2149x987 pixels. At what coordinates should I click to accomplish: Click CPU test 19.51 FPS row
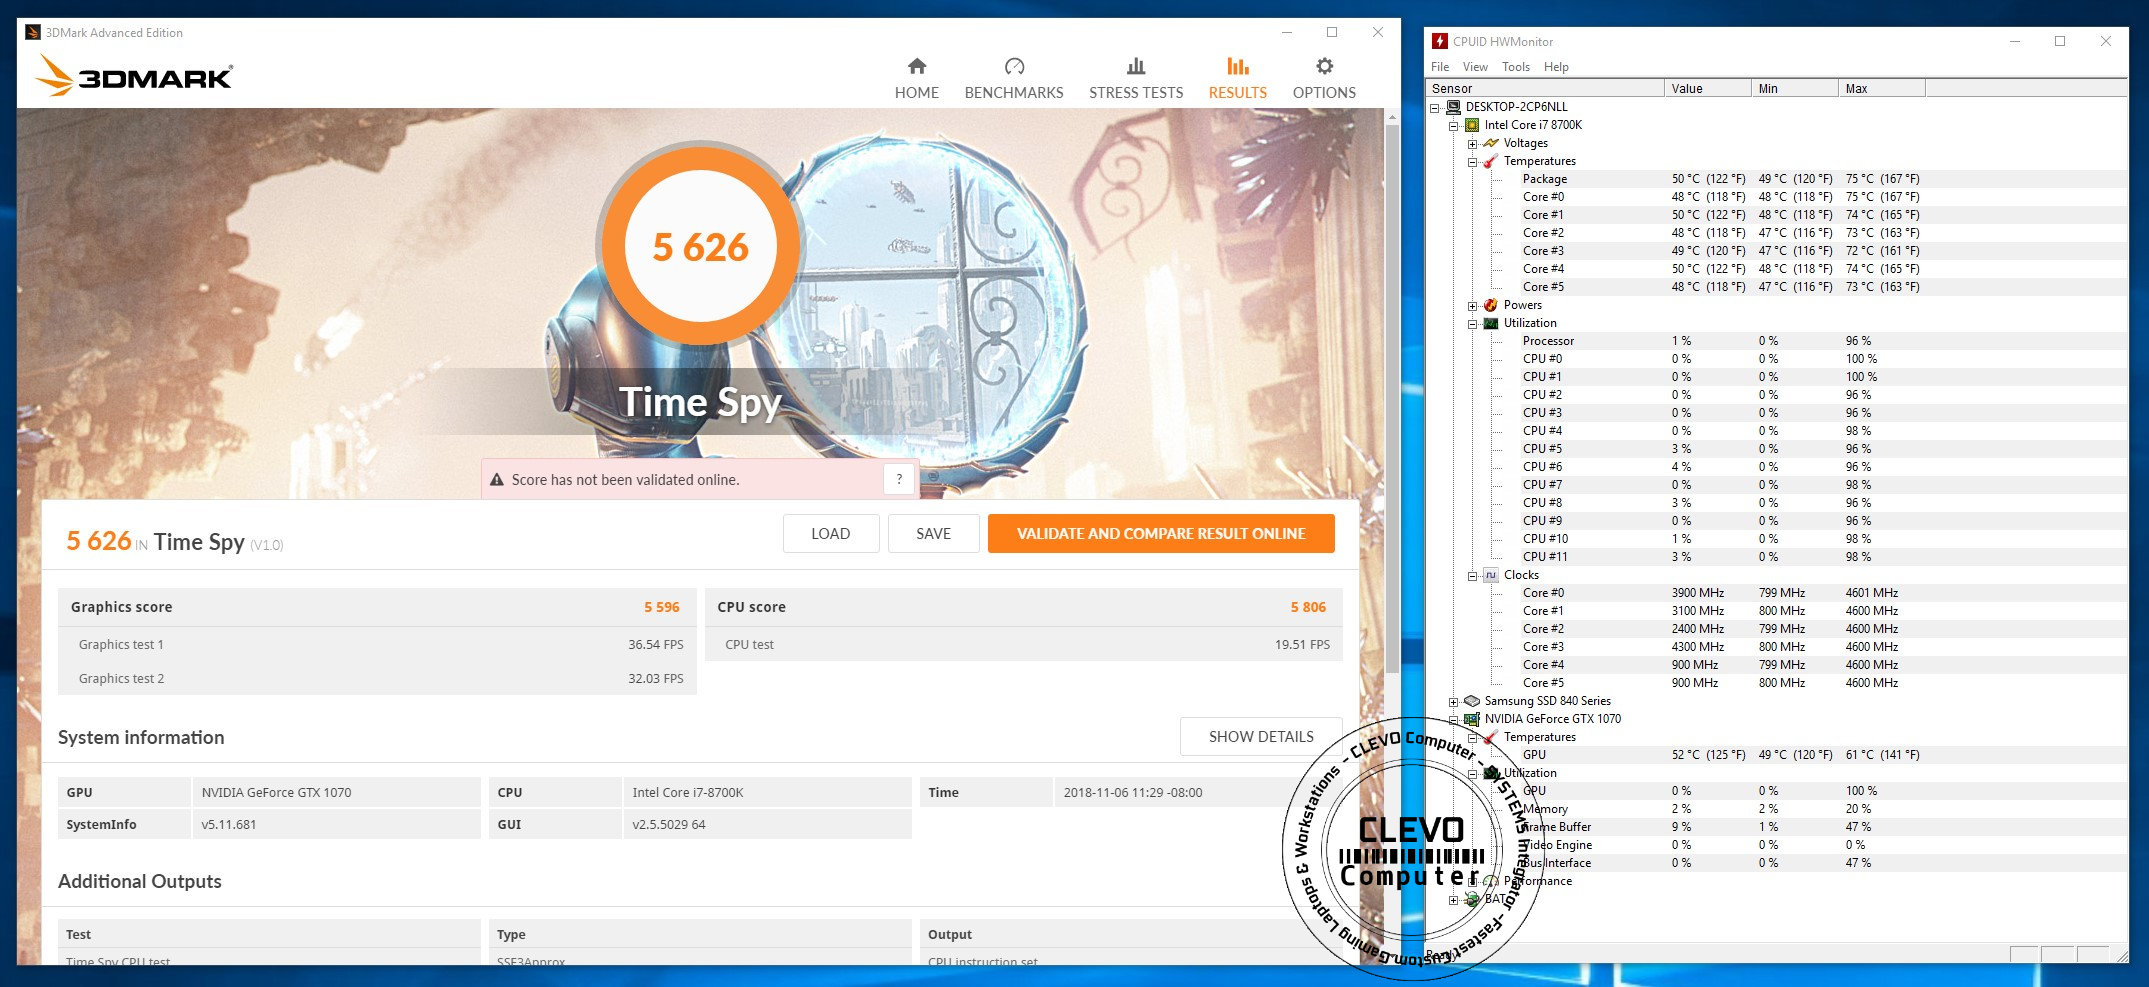[1026, 645]
